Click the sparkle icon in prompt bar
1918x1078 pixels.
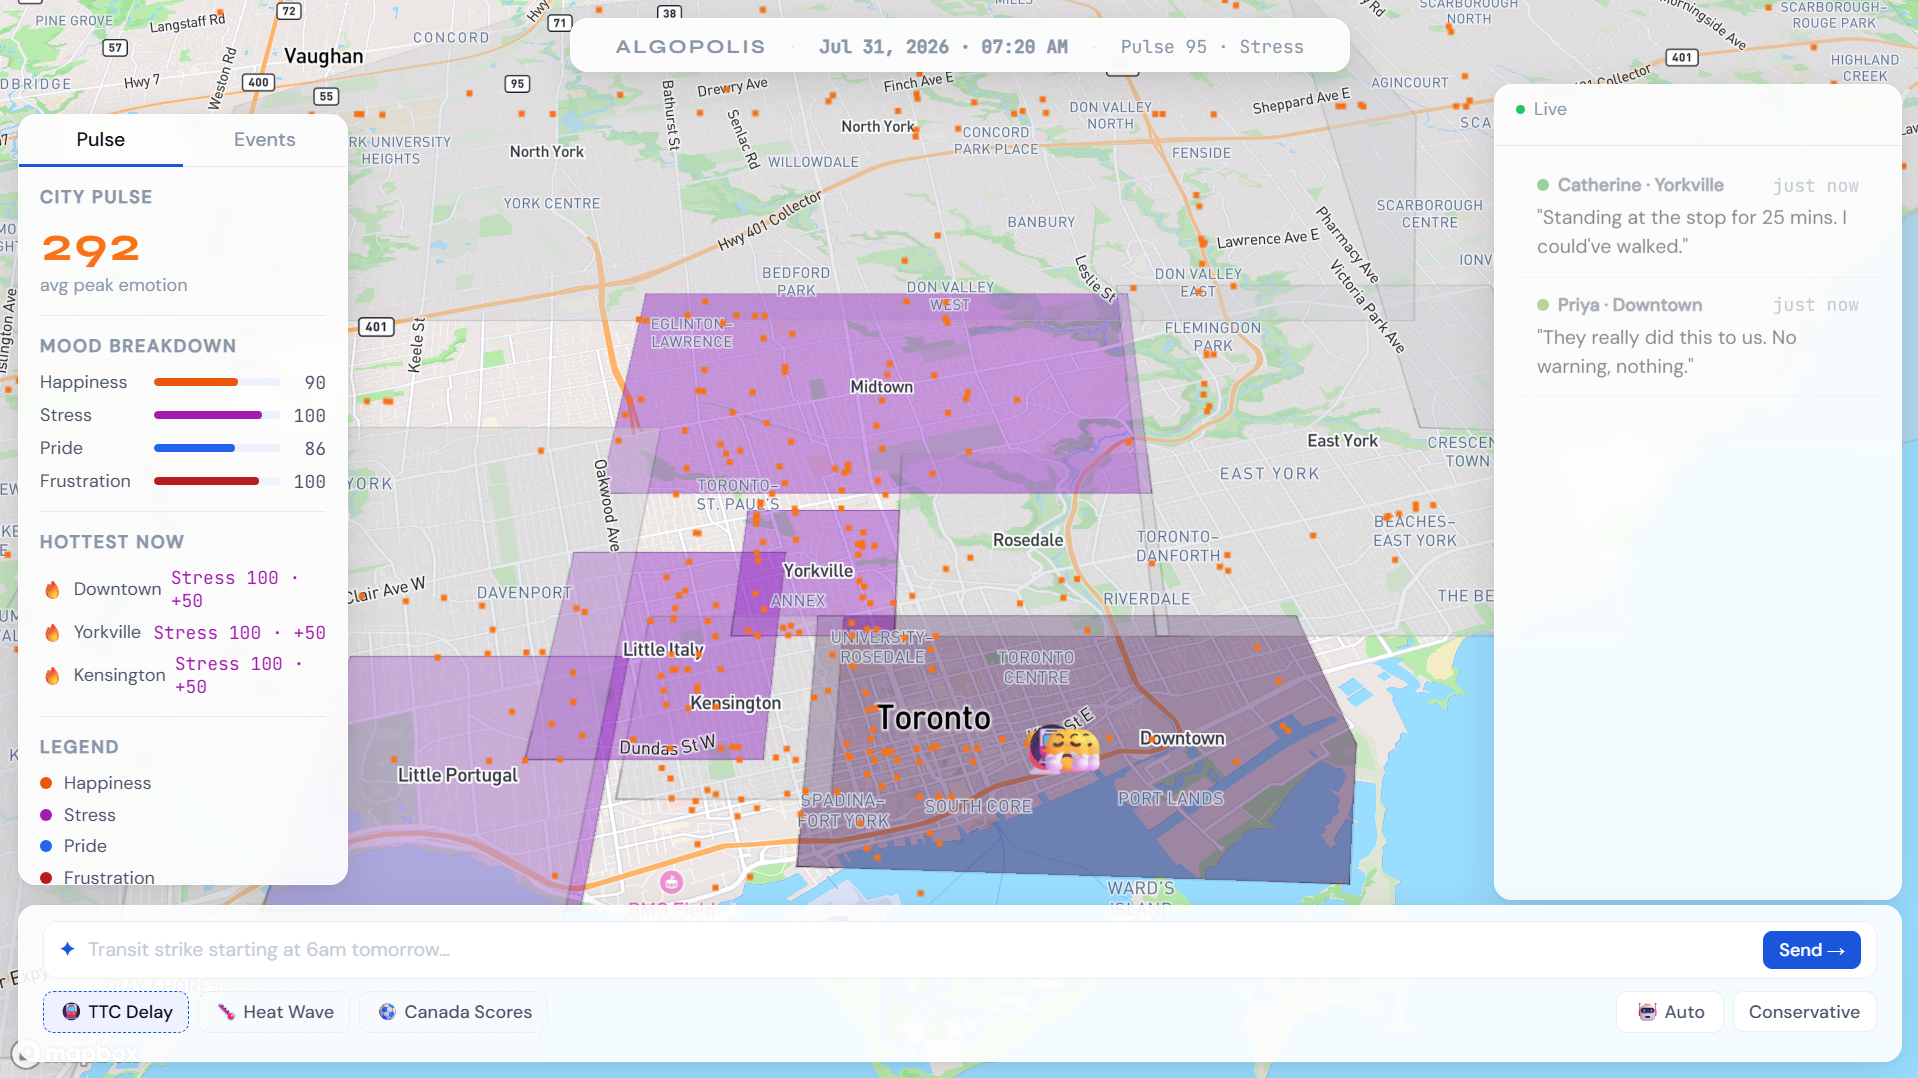[x=67, y=949]
